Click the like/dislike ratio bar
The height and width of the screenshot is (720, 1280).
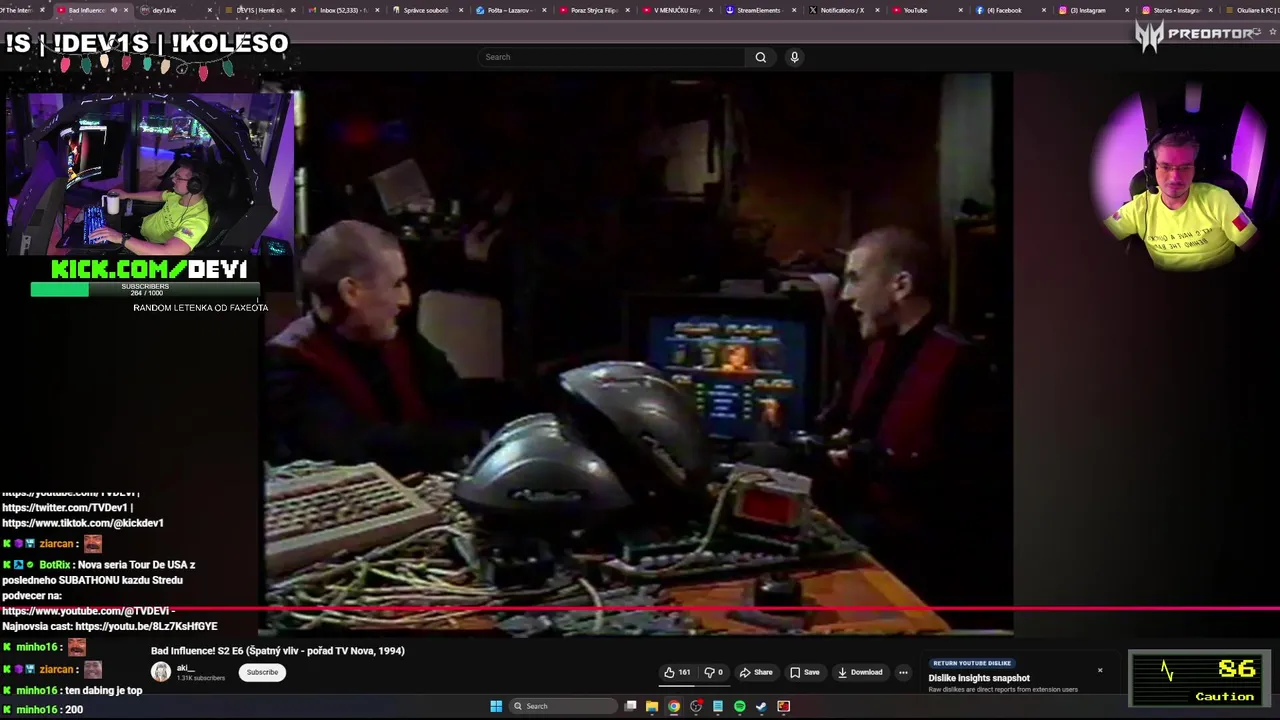(693, 685)
